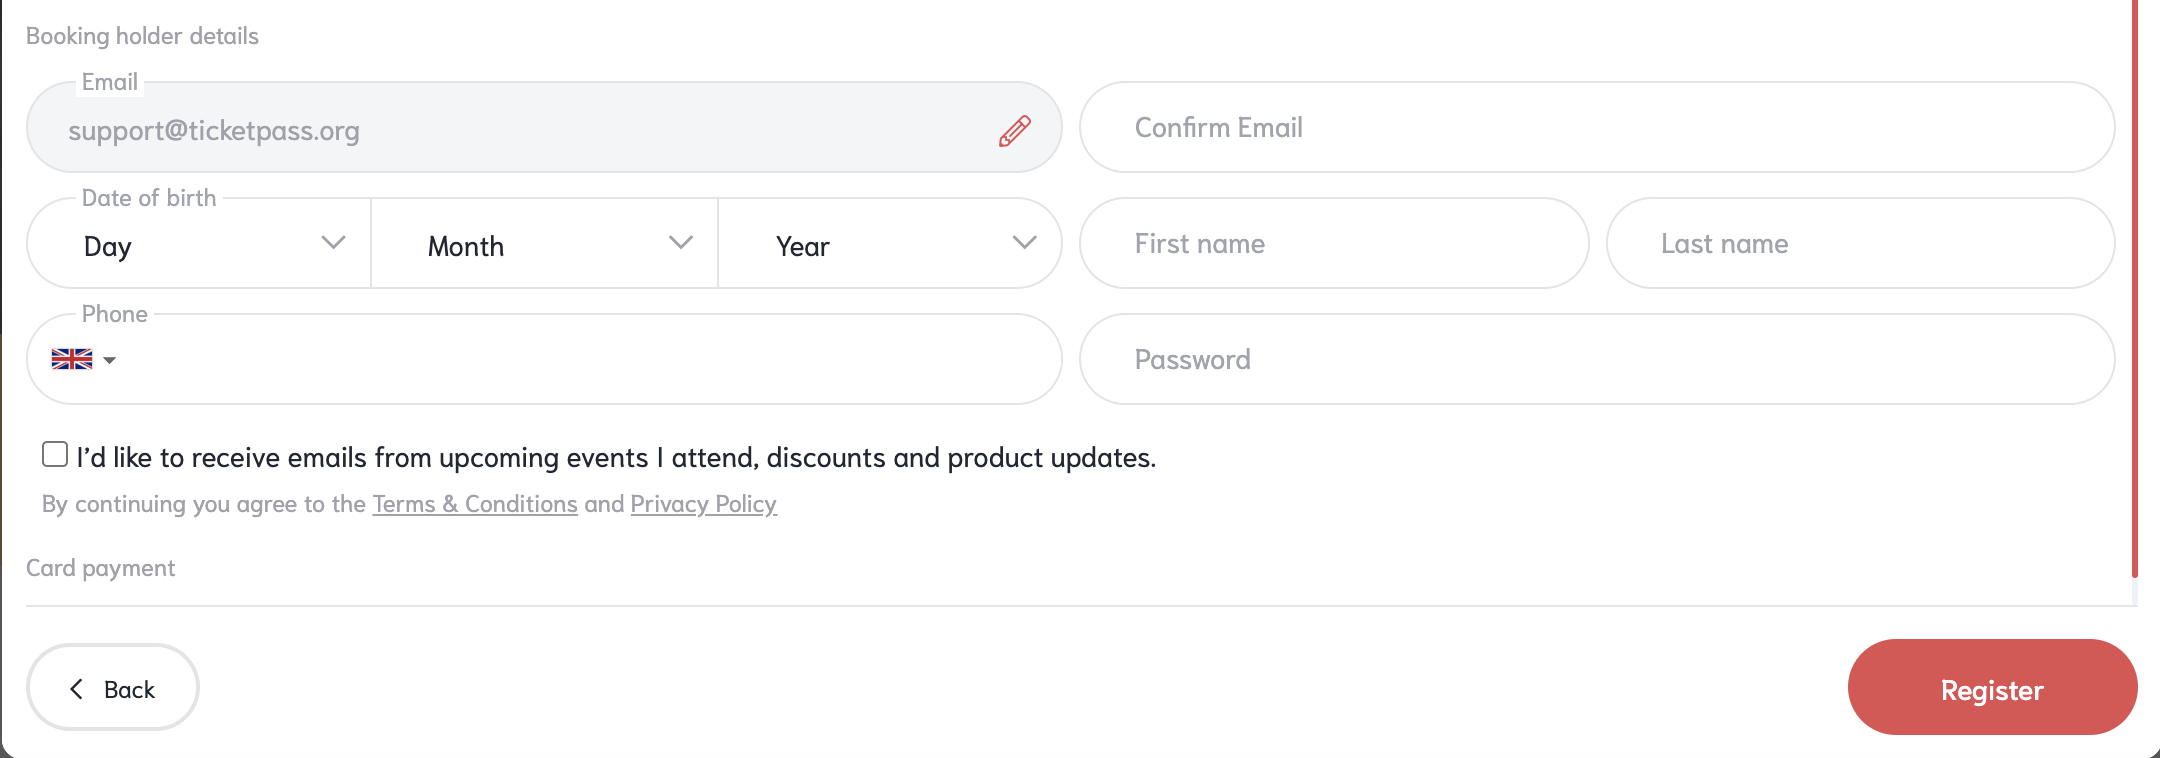Click the Phone number text field
2160x758 pixels.
click(590, 359)
